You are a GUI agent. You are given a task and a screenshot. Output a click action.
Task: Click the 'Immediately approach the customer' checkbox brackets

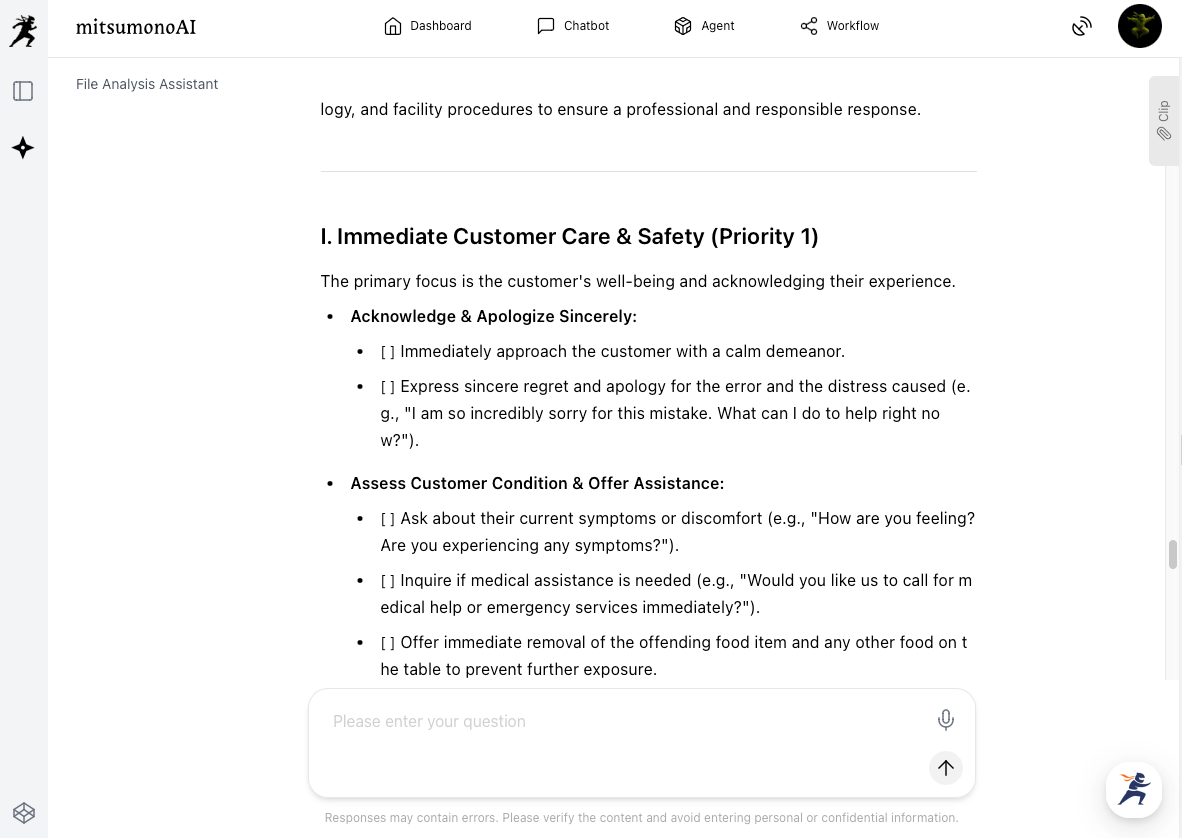(x=388, y=352)
